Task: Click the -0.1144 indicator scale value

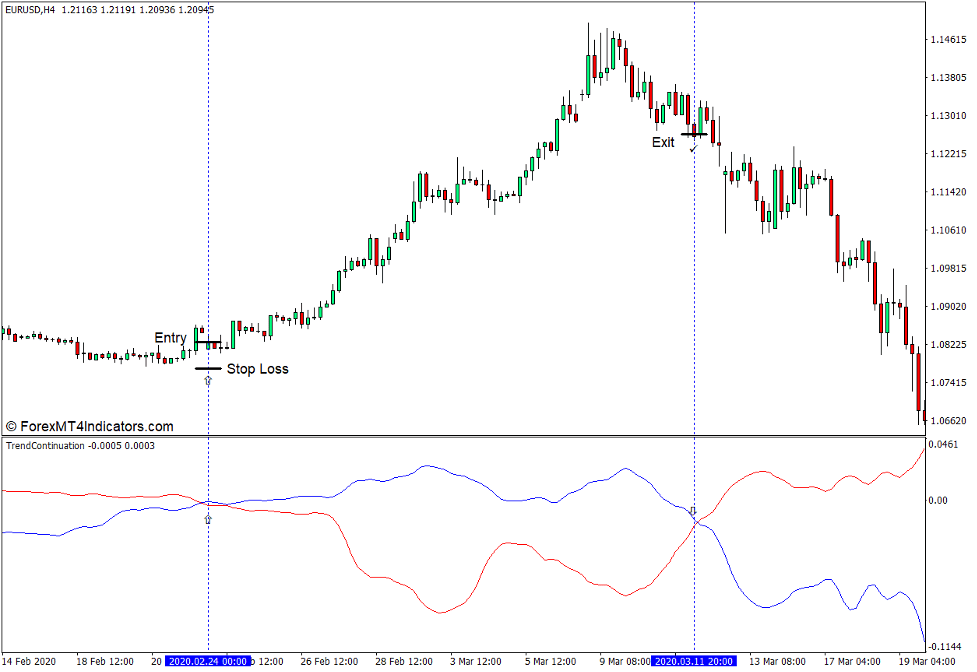Action: (x=943, y=647)
